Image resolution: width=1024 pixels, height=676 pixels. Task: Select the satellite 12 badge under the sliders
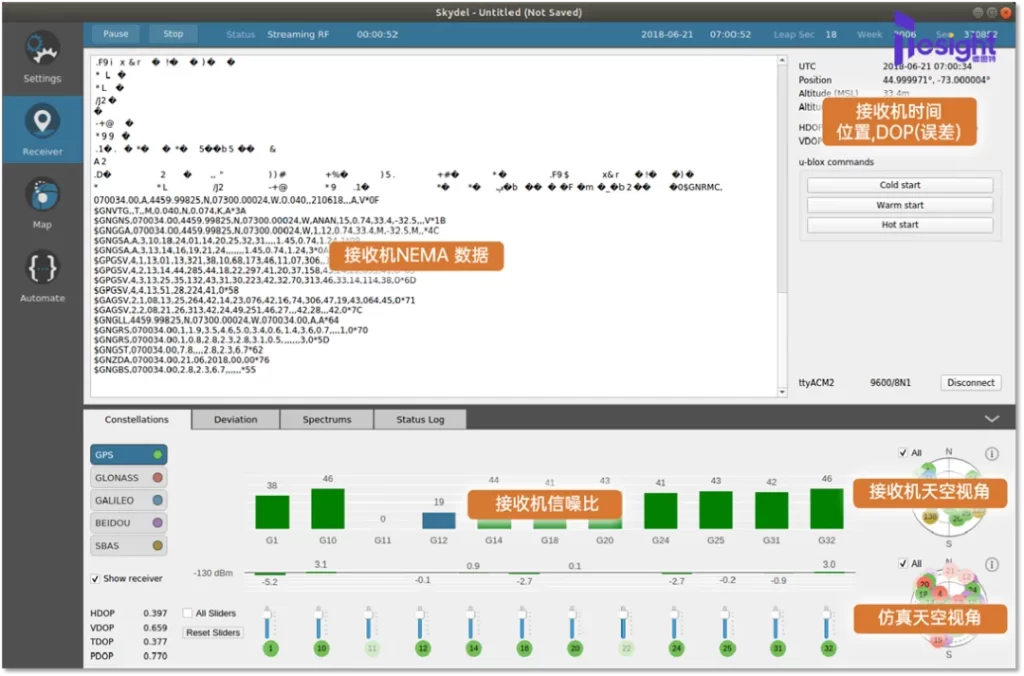click(423, 648)
